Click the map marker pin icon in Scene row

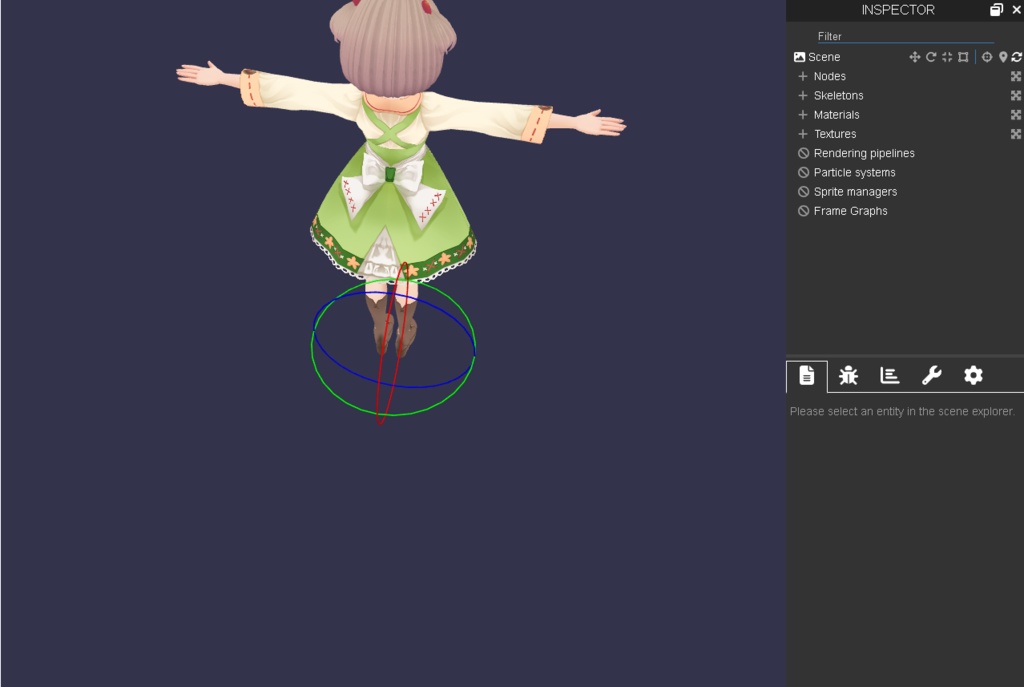click(x=1003, y=57)
